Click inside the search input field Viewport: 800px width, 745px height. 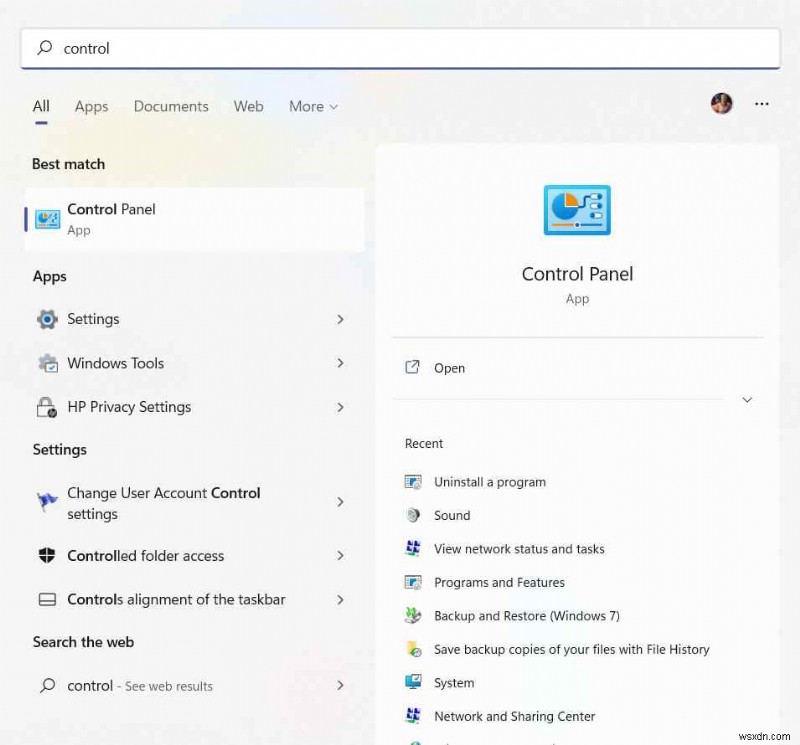tap(400, 48)
